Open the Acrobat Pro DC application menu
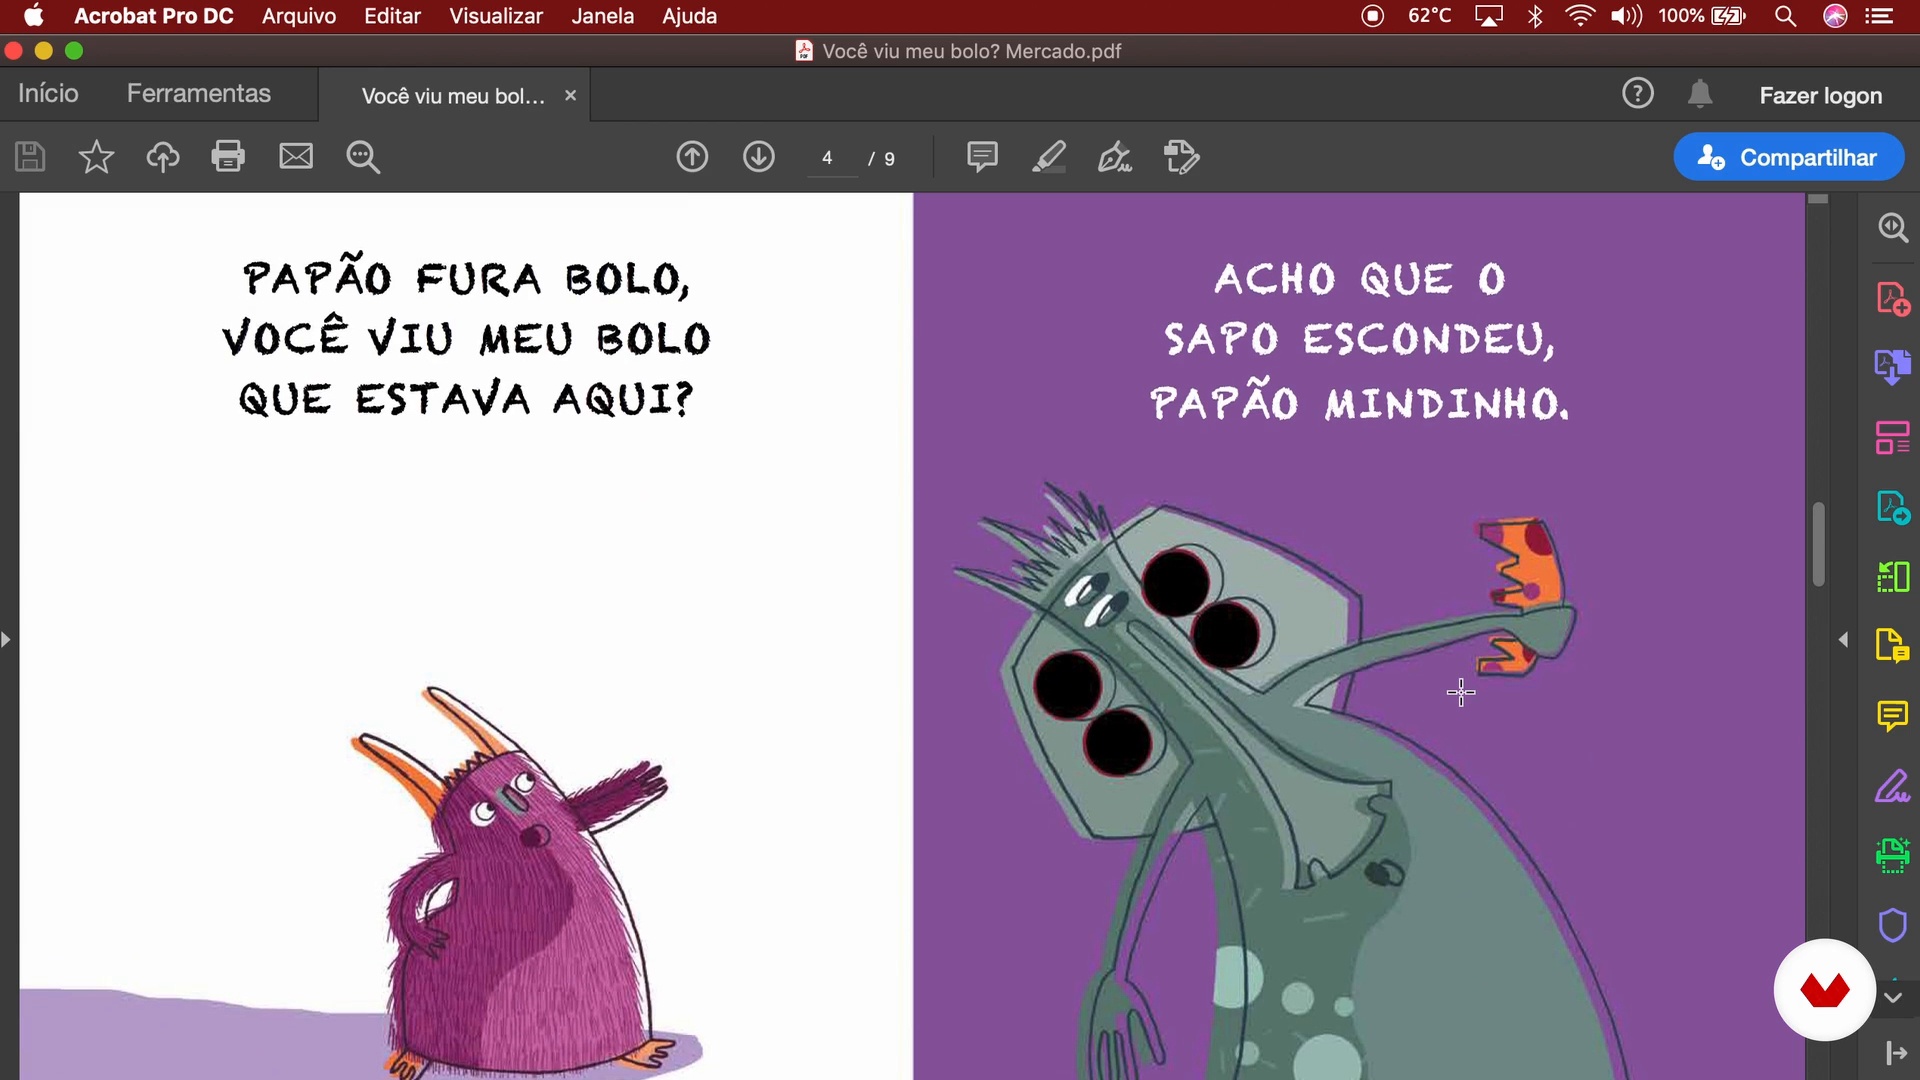Image resolution: width=1920 pixels, height=1080 pixels. pyautogui.click(x=154, y=16)
